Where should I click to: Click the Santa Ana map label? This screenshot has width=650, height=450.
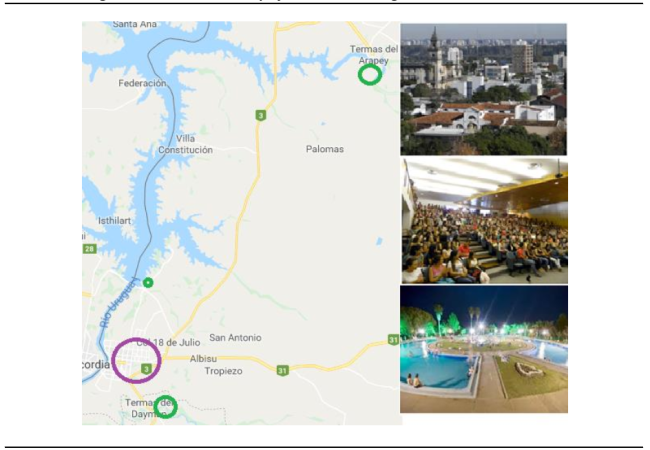135,24
